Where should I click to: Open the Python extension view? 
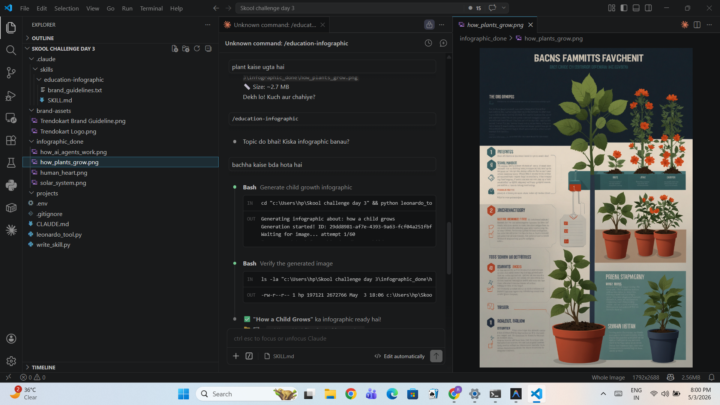click(11, 185)
